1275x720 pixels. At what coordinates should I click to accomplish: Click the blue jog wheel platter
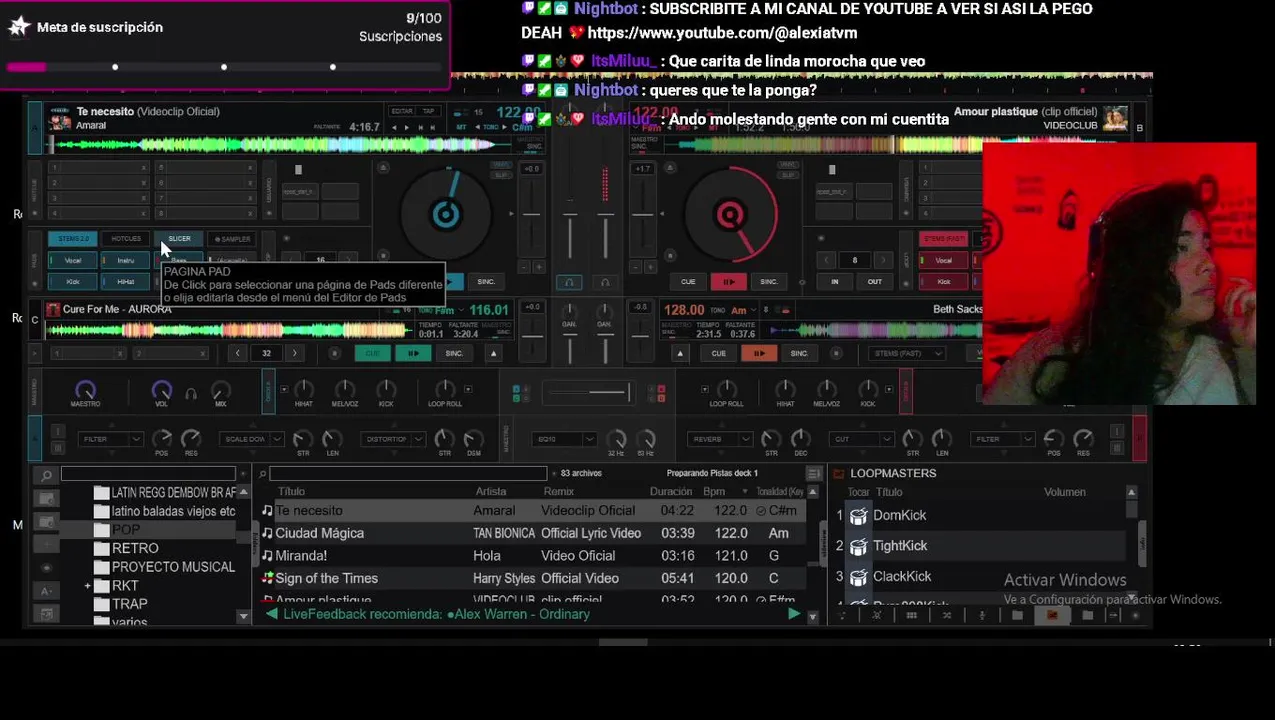(x=445, y=213)
